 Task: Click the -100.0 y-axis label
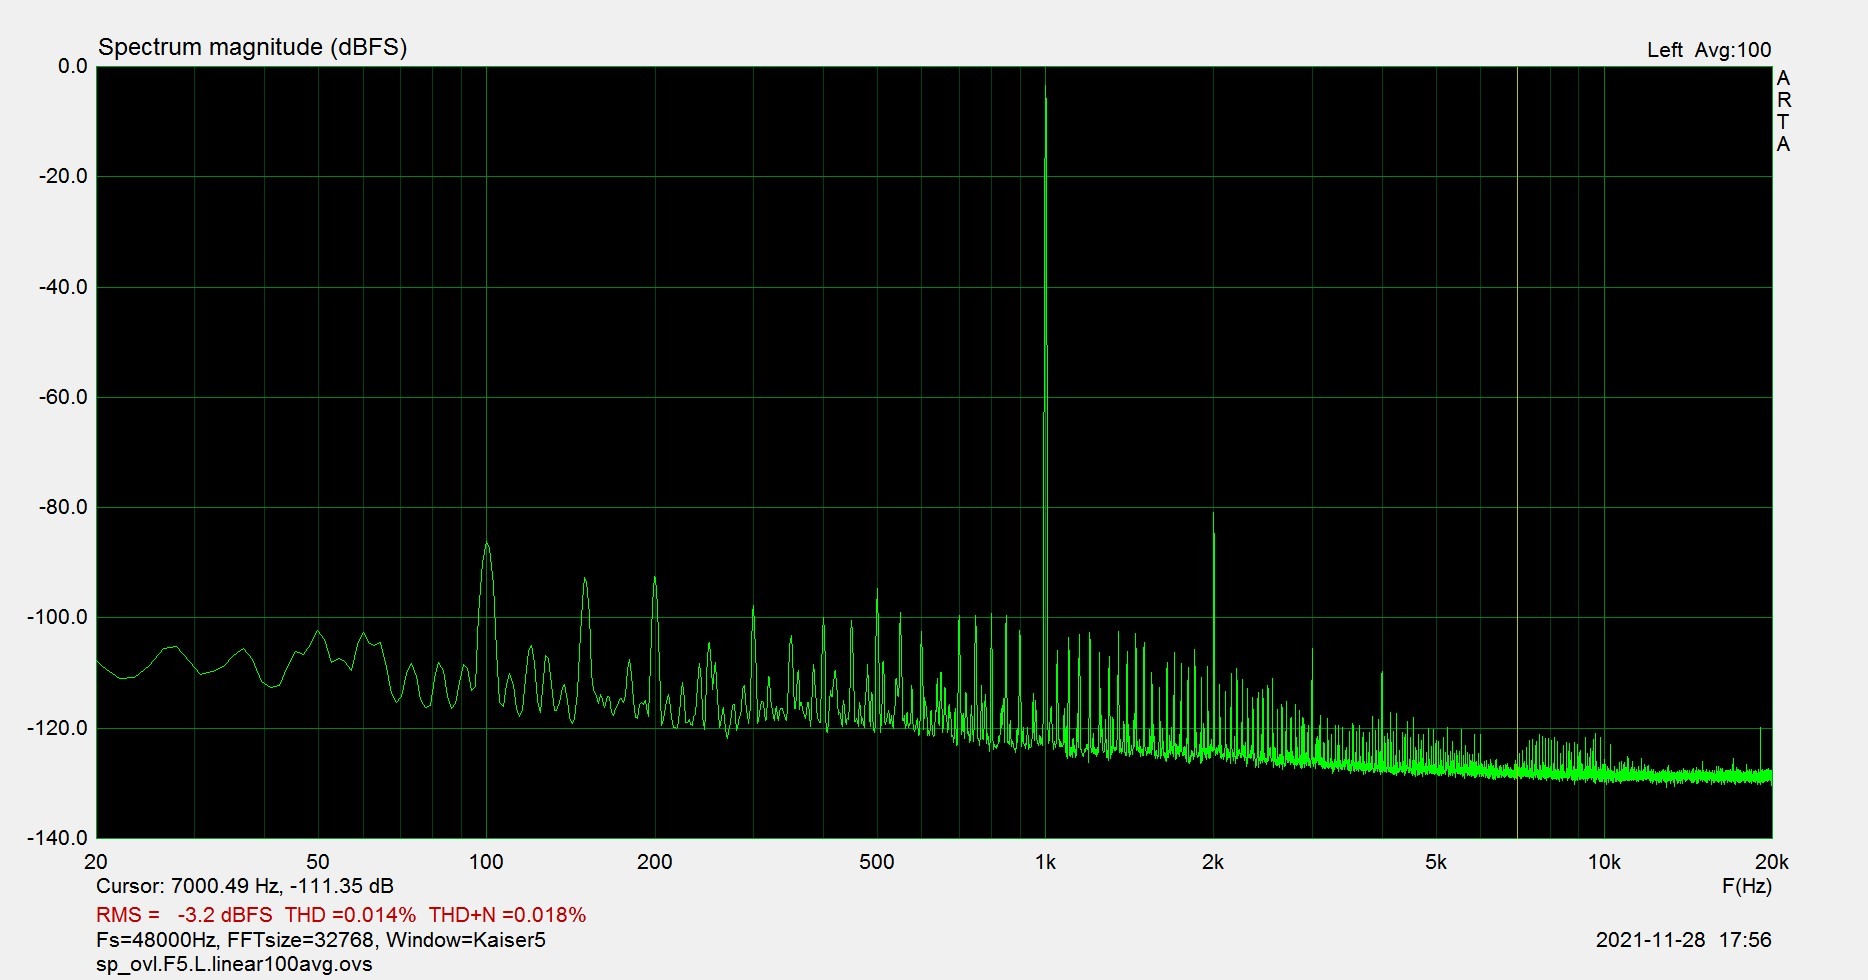point(58,617)
